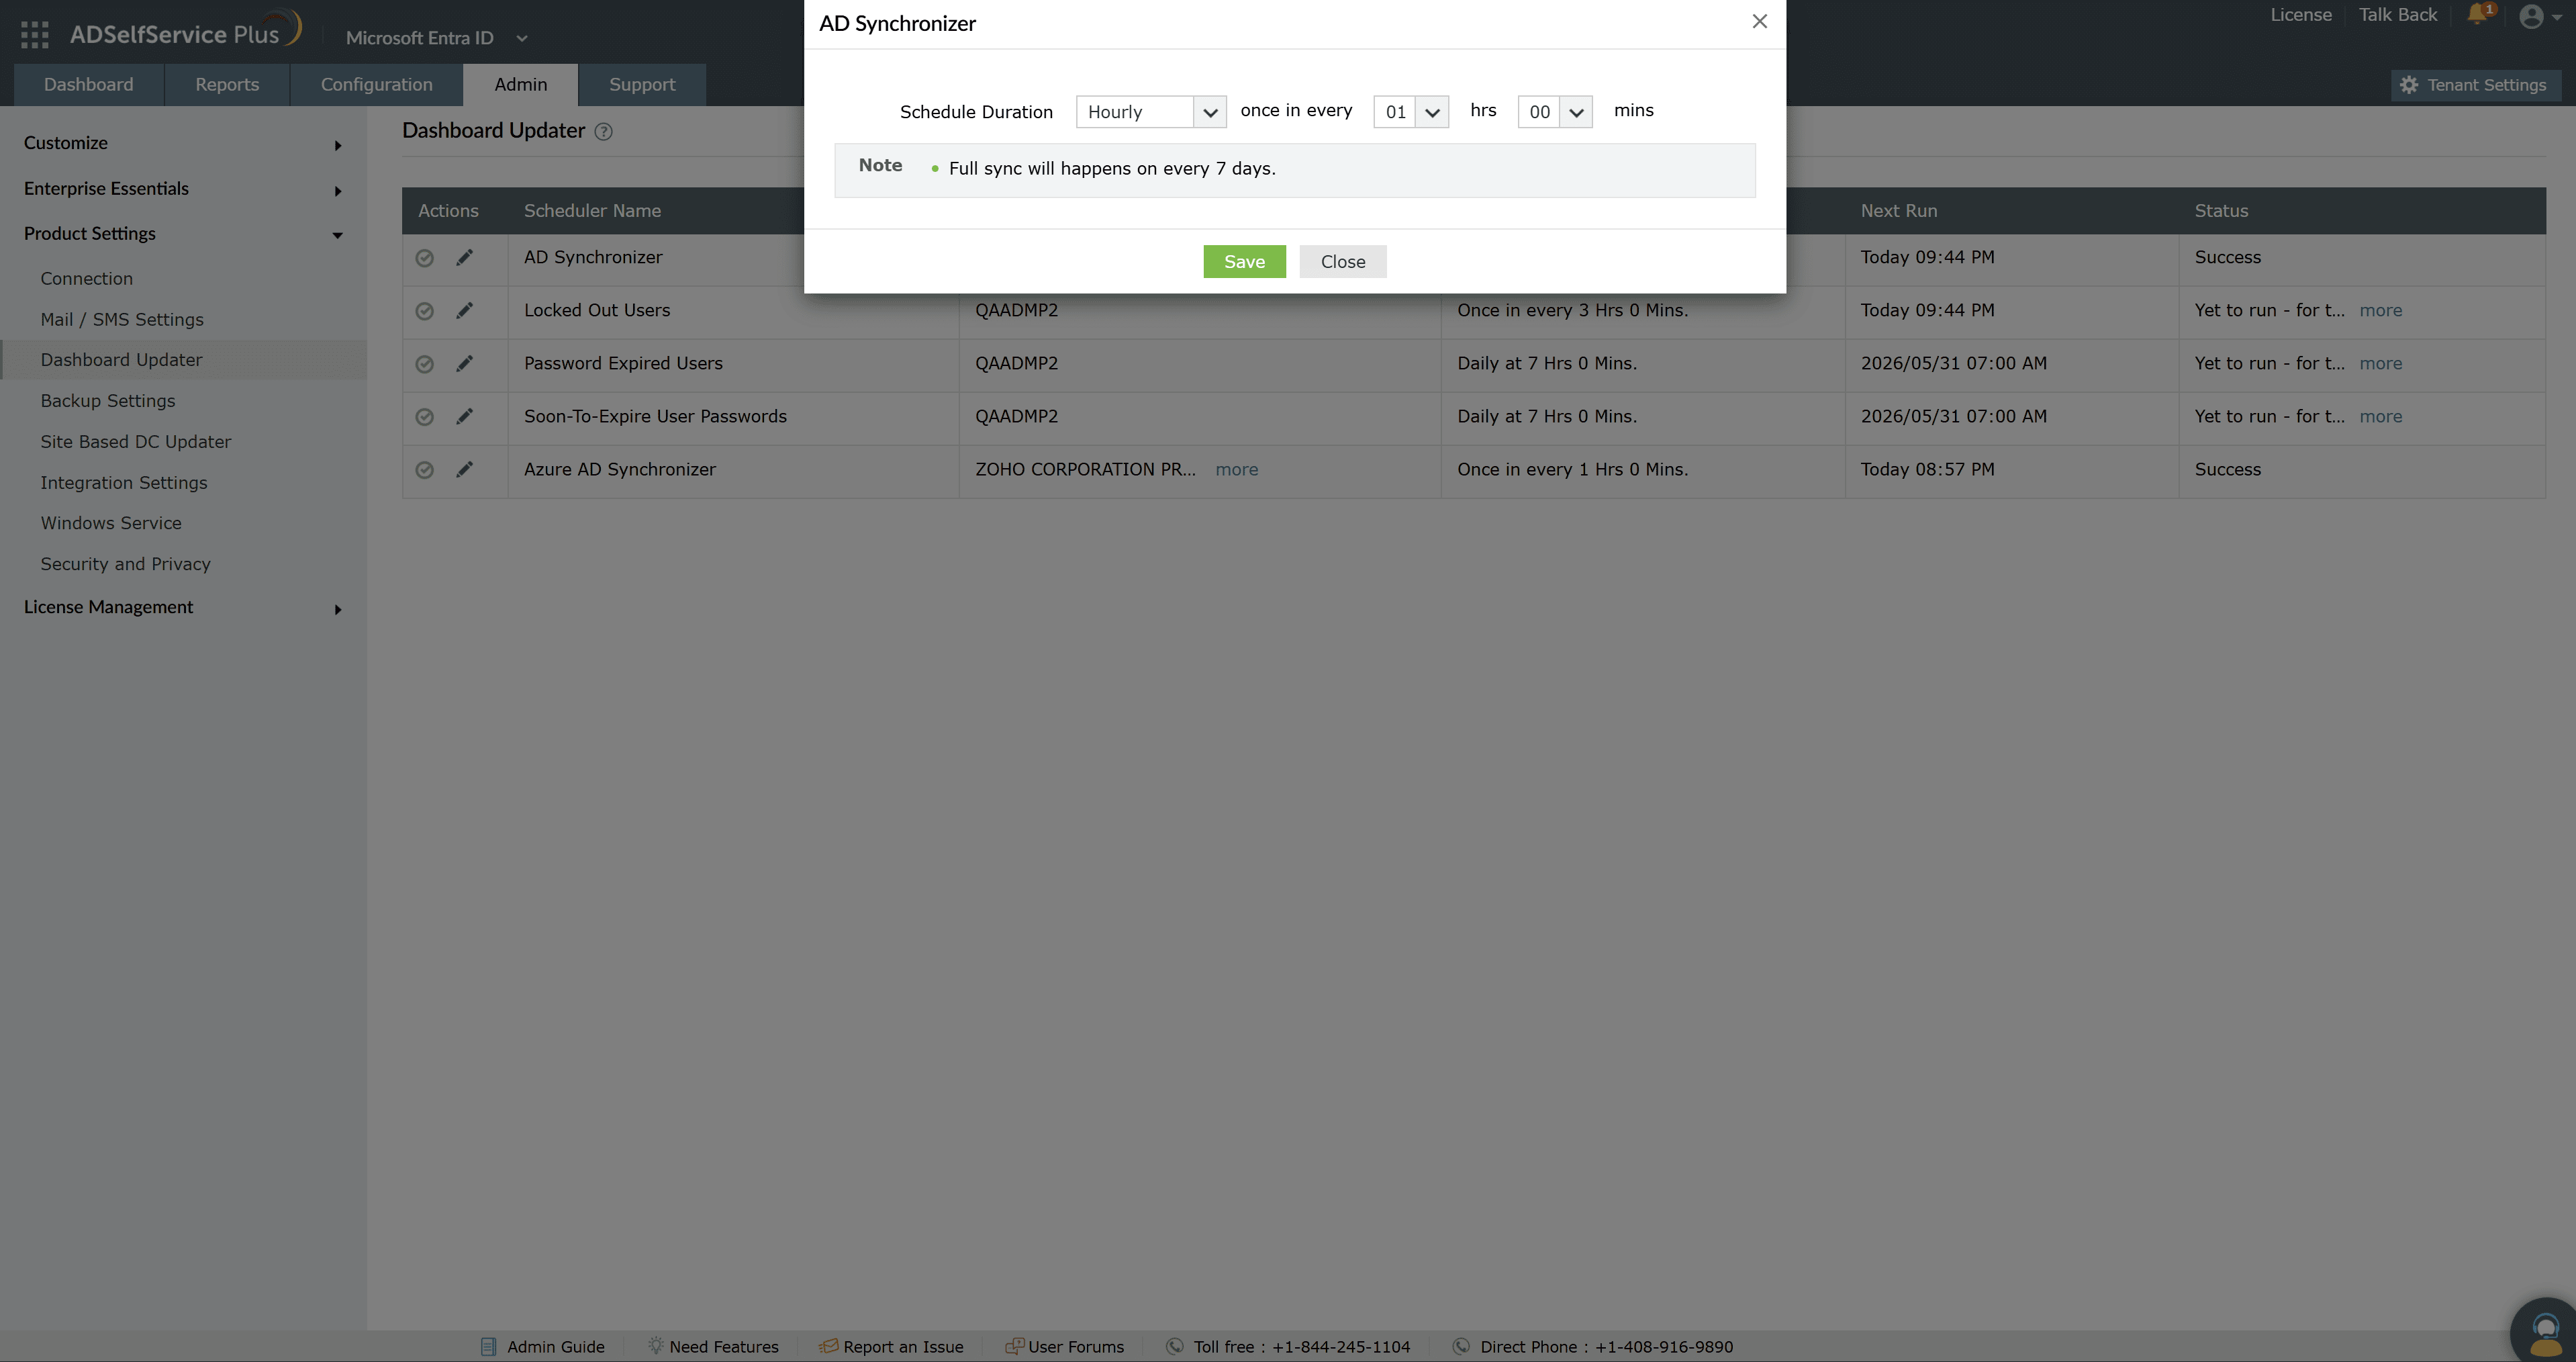Open Backup Settings
The image size is (2576, 1362).
point(107,401)
